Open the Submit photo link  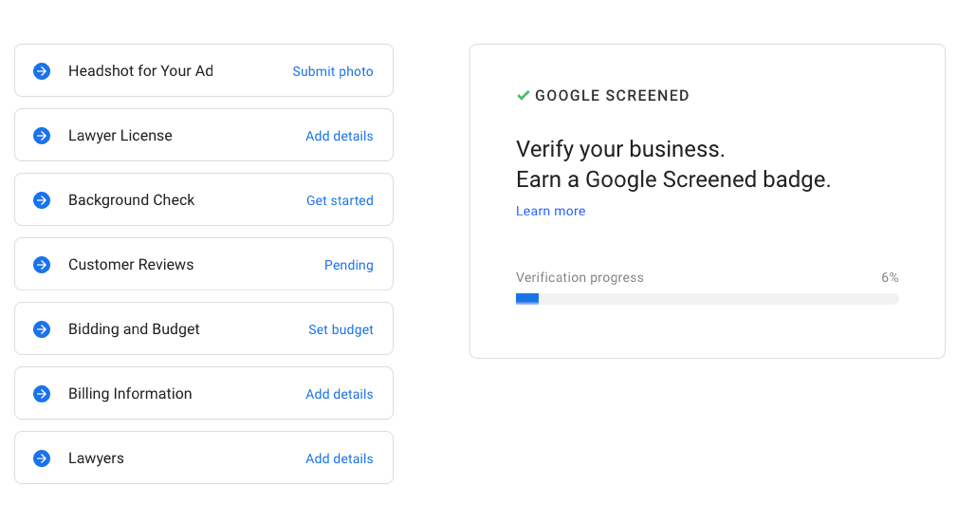tap(333, 71)
